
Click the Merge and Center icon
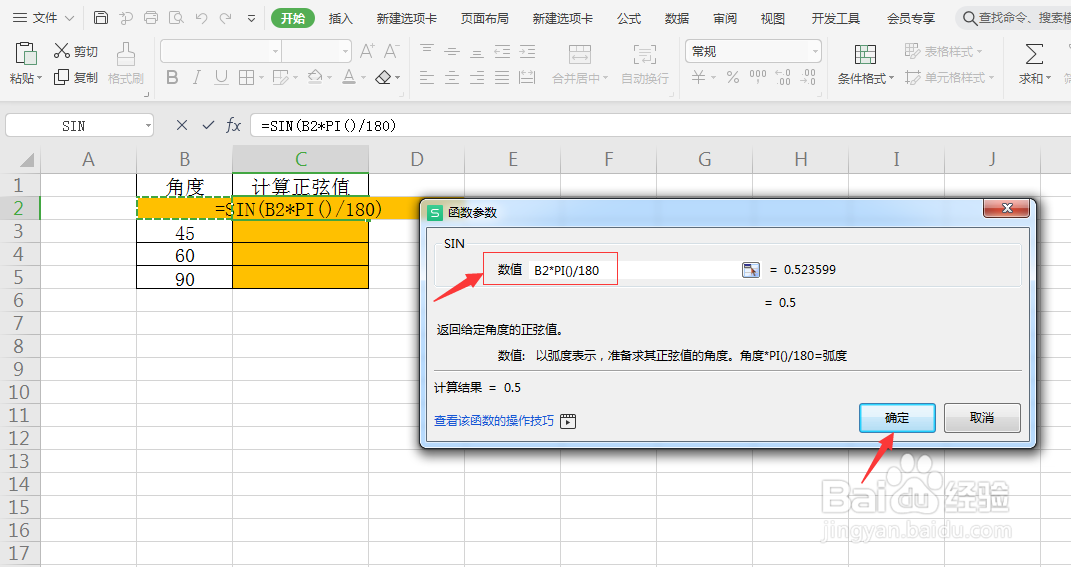tap(580, 54)
